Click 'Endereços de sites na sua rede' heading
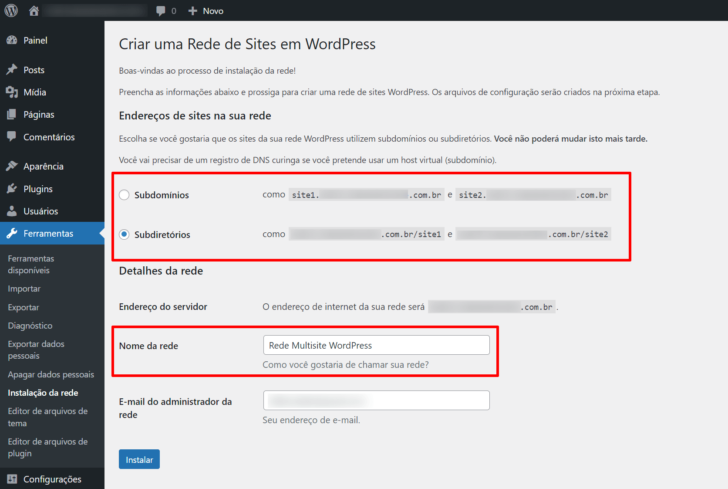728x489 pixels. pos(195,116)
